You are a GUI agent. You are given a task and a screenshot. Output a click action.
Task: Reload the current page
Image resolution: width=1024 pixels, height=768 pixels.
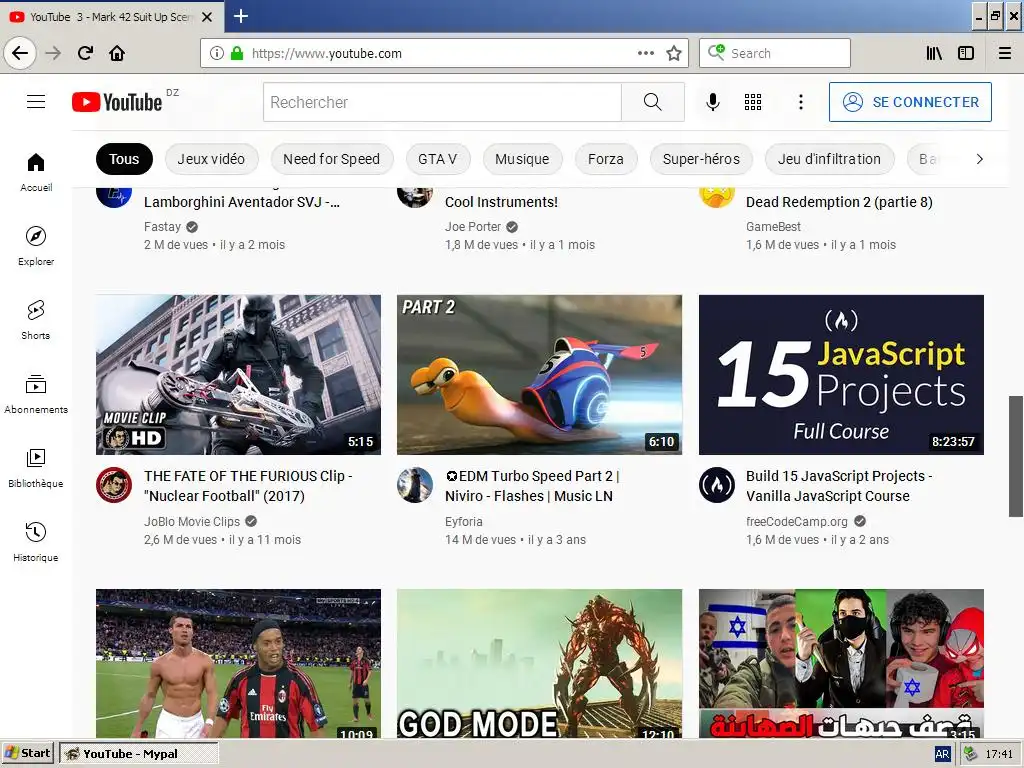click(85, 53)
